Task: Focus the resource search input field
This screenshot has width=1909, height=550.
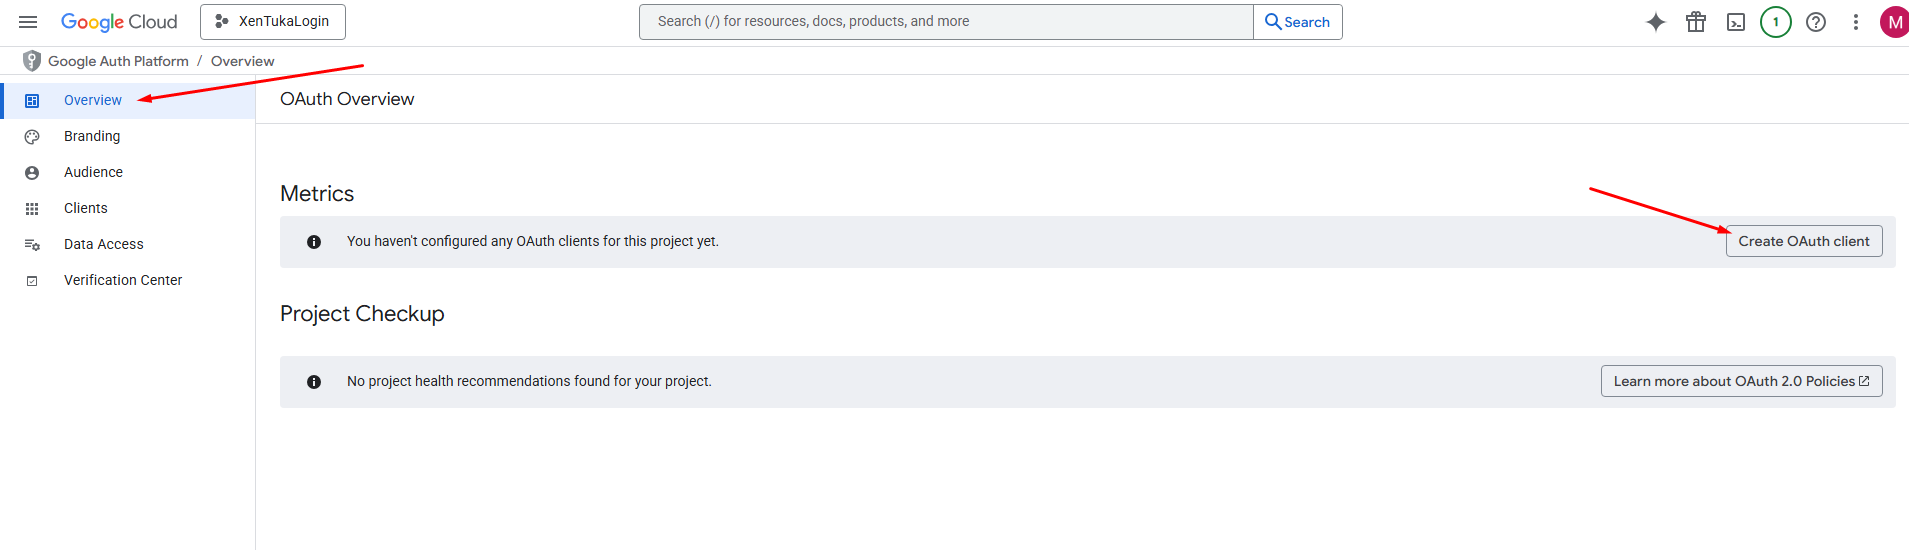Action: pyautogui.click(x=946, y=22)
